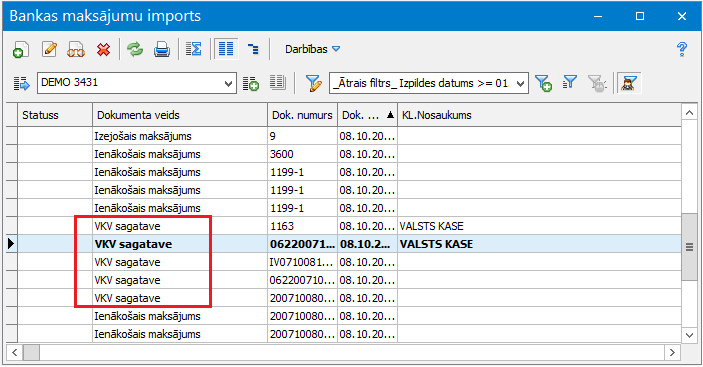This screenshot has width=703, height=367.
Task: Click the 06220071... bold number cell
Action: click(x=303, y=244)
